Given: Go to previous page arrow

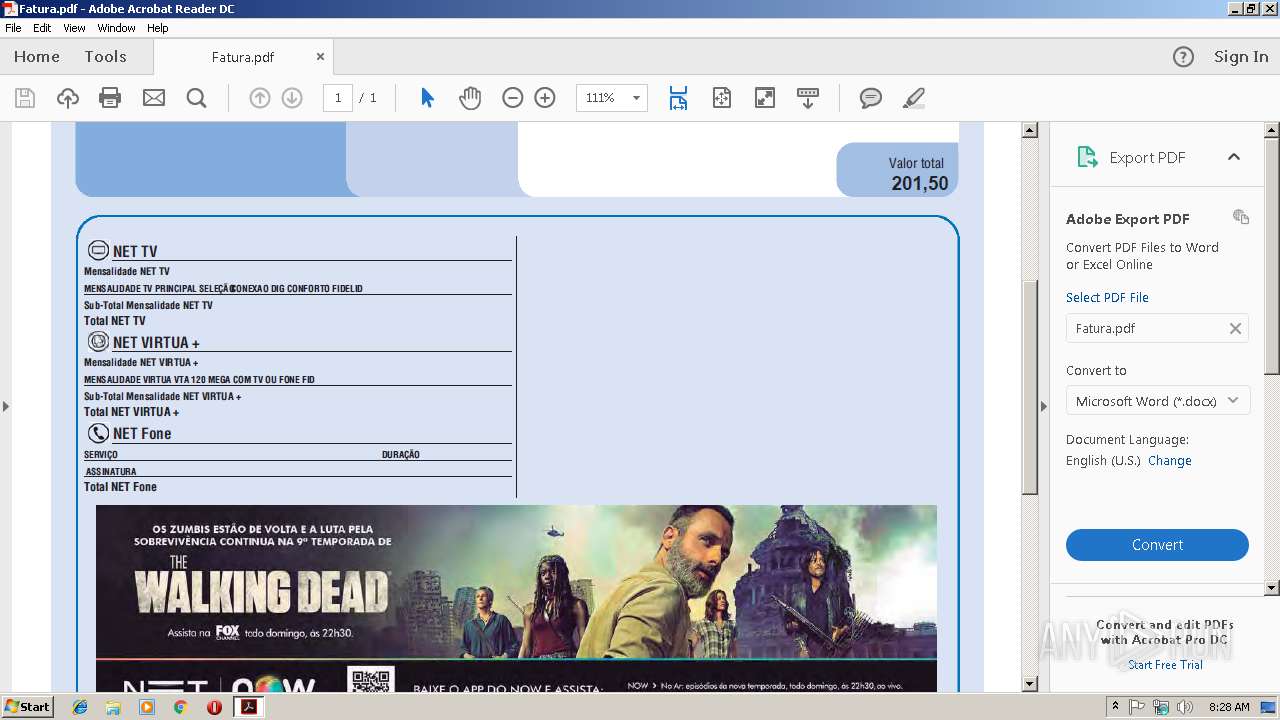Looking at the screenshot, I should point(260,98).
